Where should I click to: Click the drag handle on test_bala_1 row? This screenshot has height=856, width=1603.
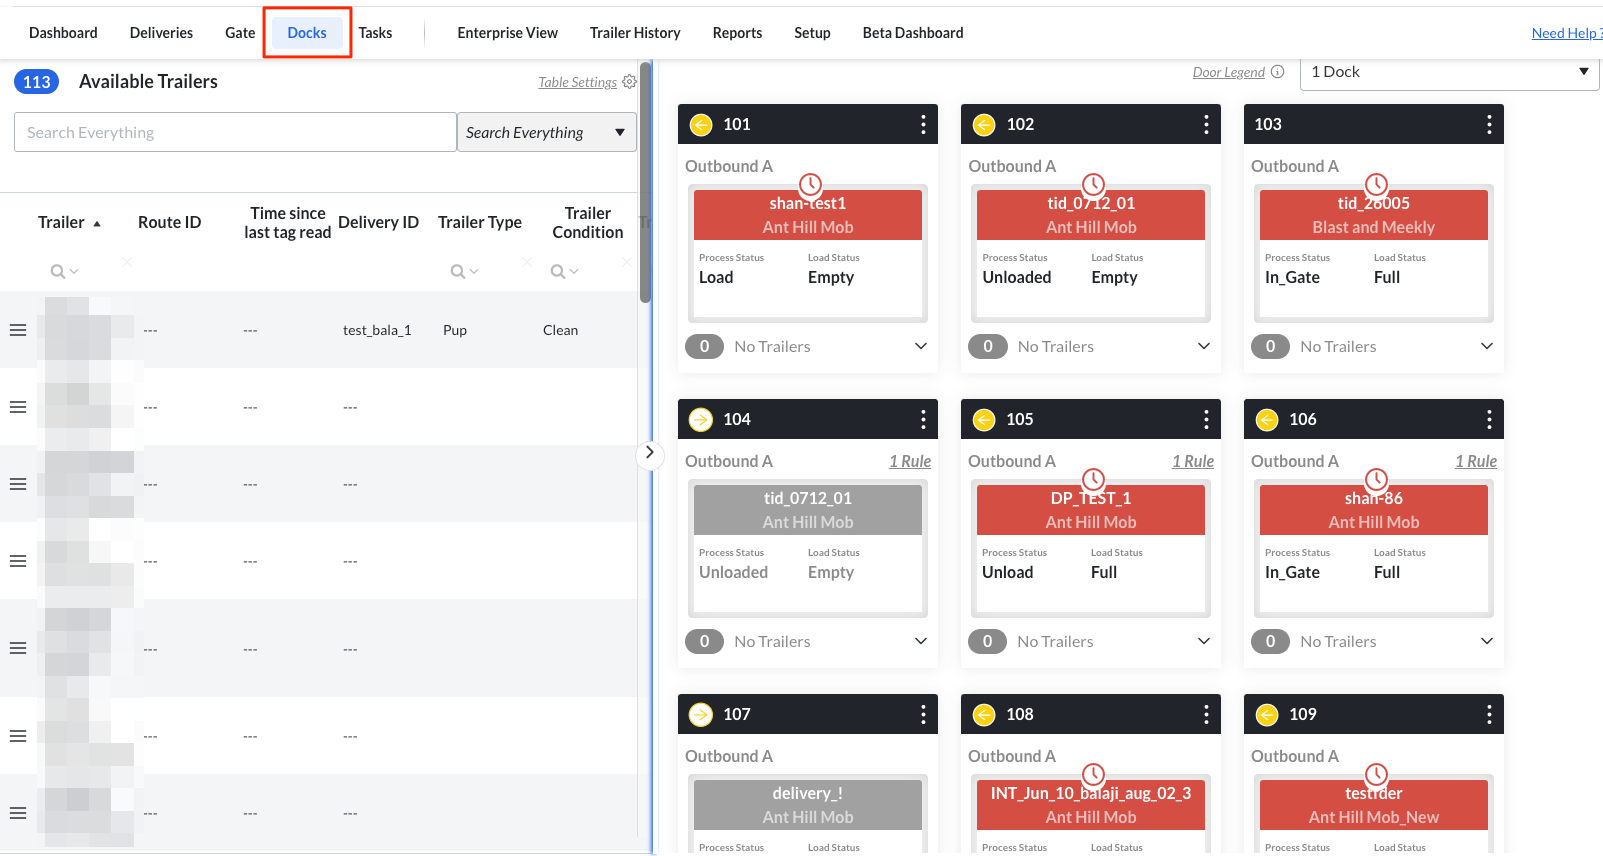(x=18, y=330)
